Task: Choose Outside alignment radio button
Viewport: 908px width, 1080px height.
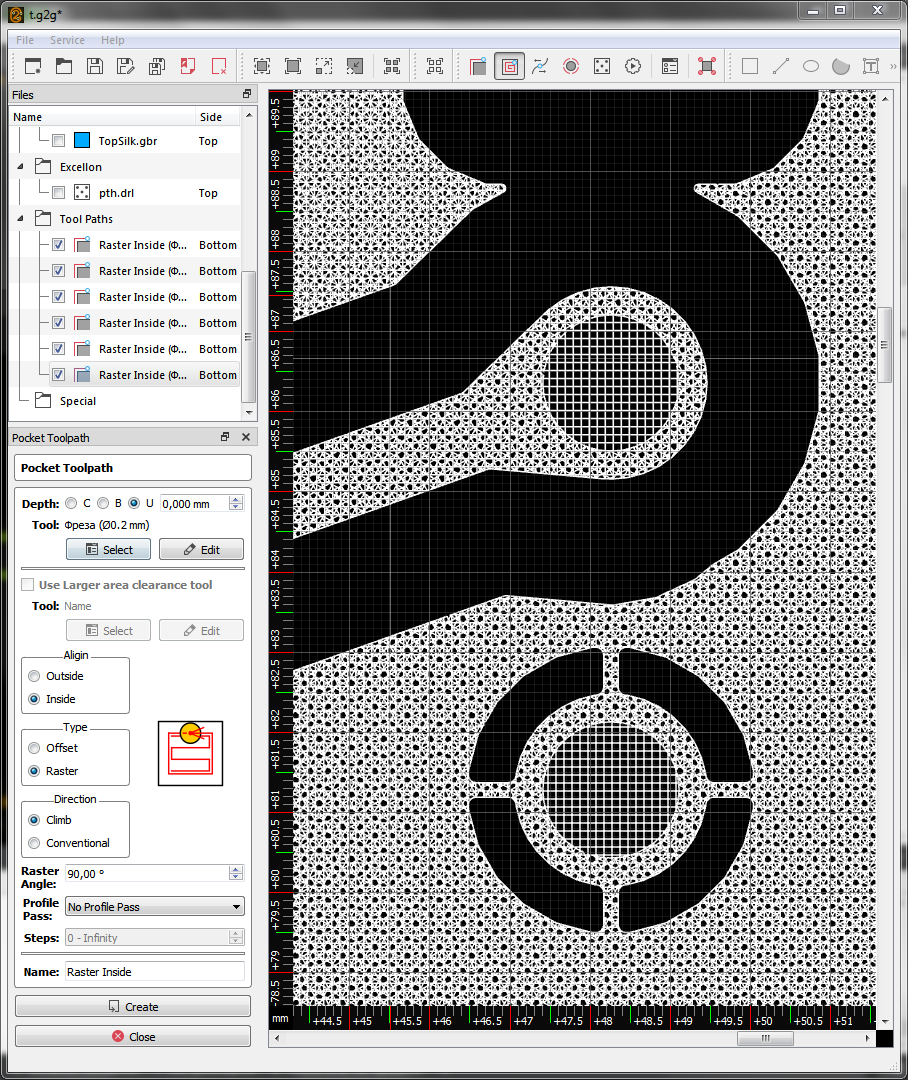Action: (x=34, y=676)
